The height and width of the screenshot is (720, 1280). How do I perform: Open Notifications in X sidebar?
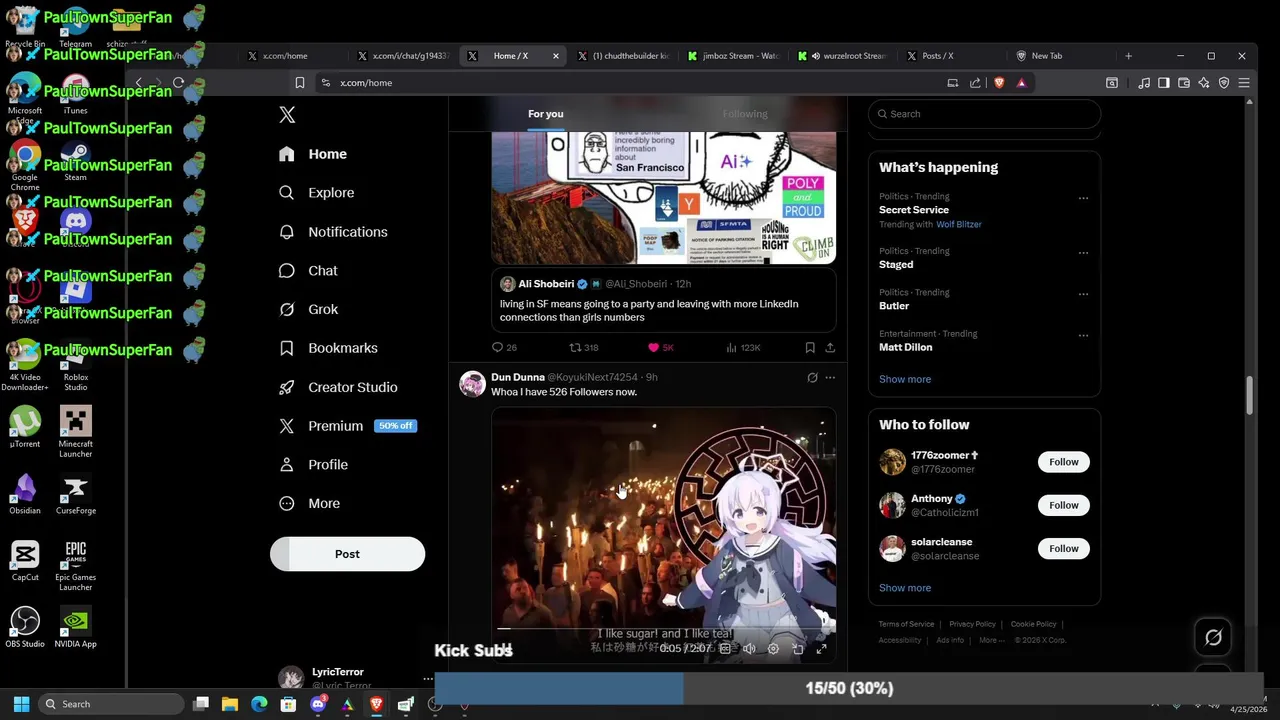coord(333,232)
